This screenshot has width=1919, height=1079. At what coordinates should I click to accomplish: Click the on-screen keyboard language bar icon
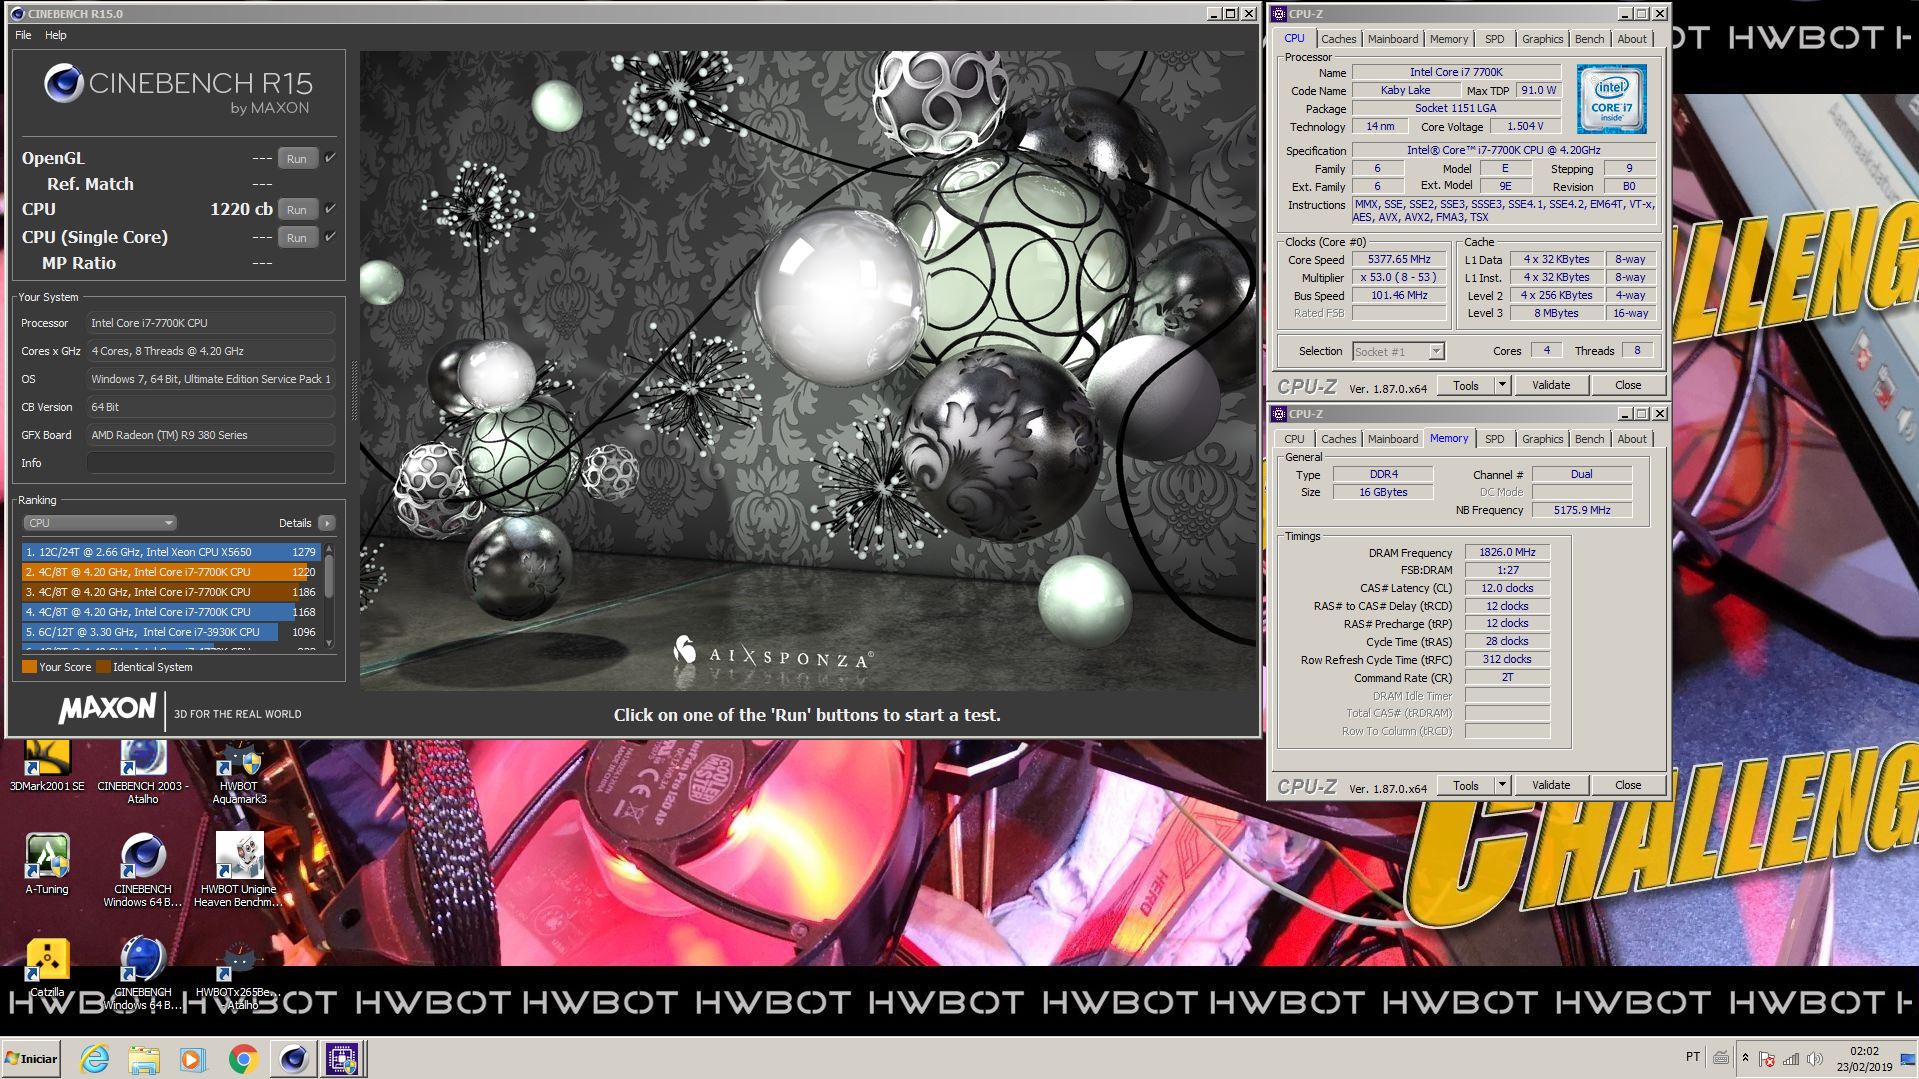click(x=1721, y=1057)
